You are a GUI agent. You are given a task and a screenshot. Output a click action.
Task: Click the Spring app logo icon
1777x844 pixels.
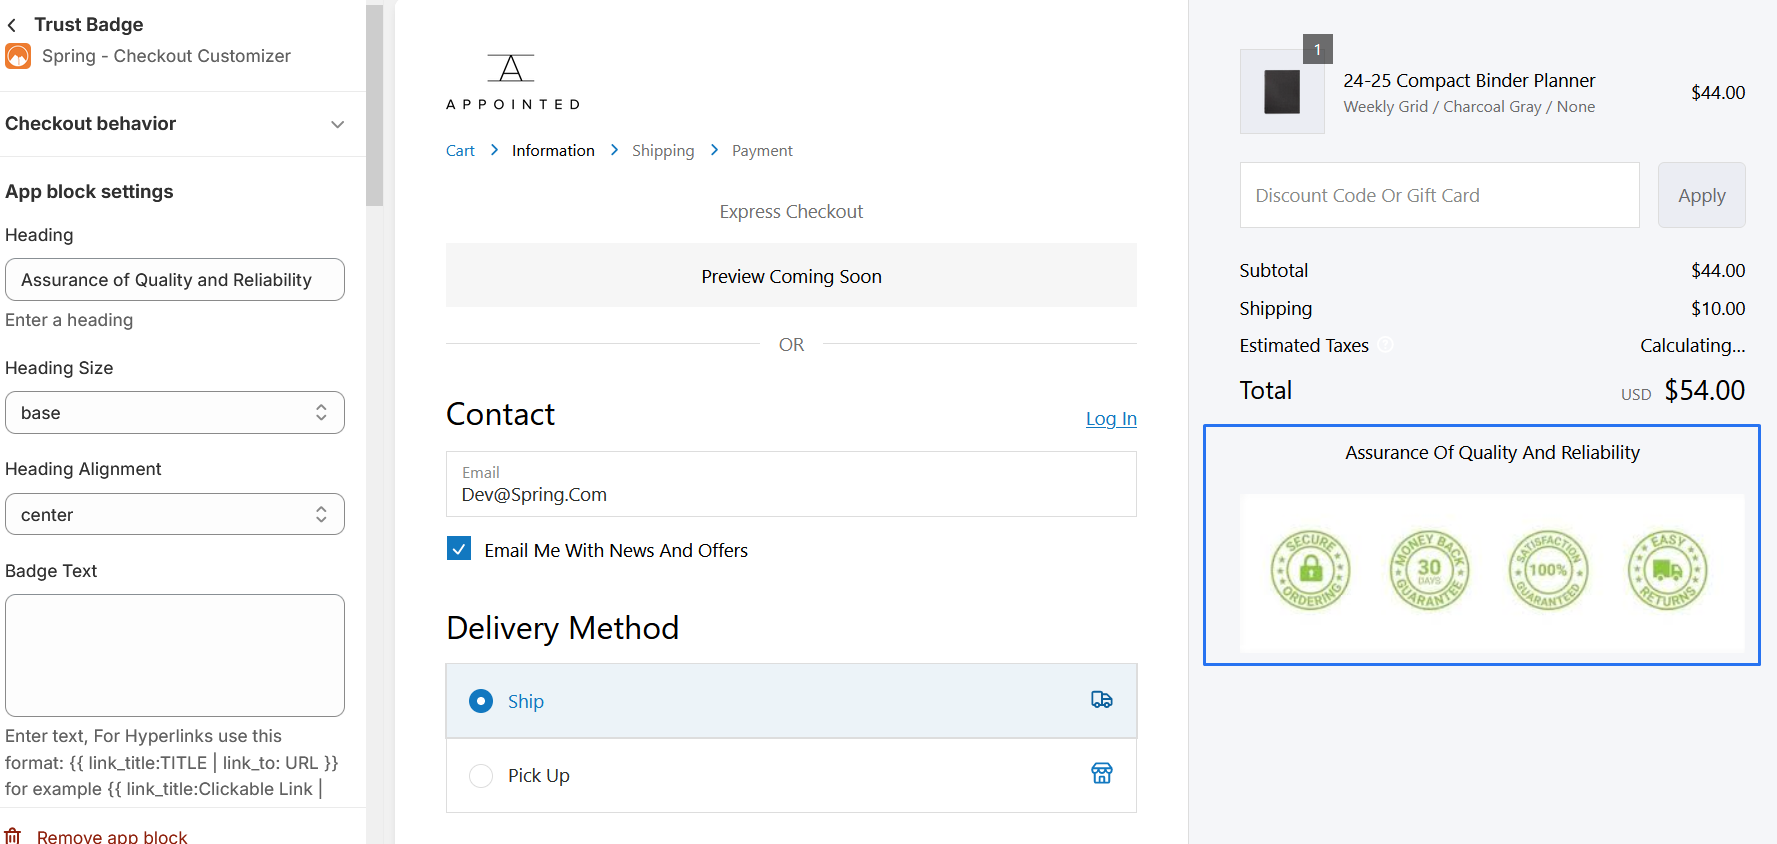(18, 56)
